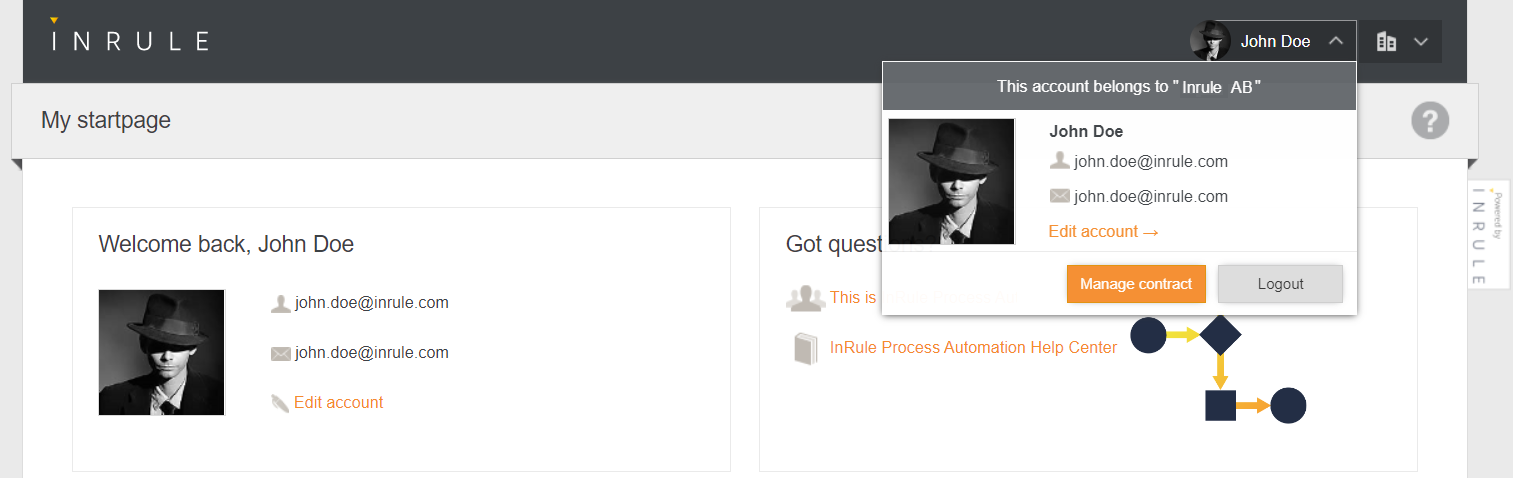
Task: Click the pencil icon beside Edit account
Action: coord(279,403)
